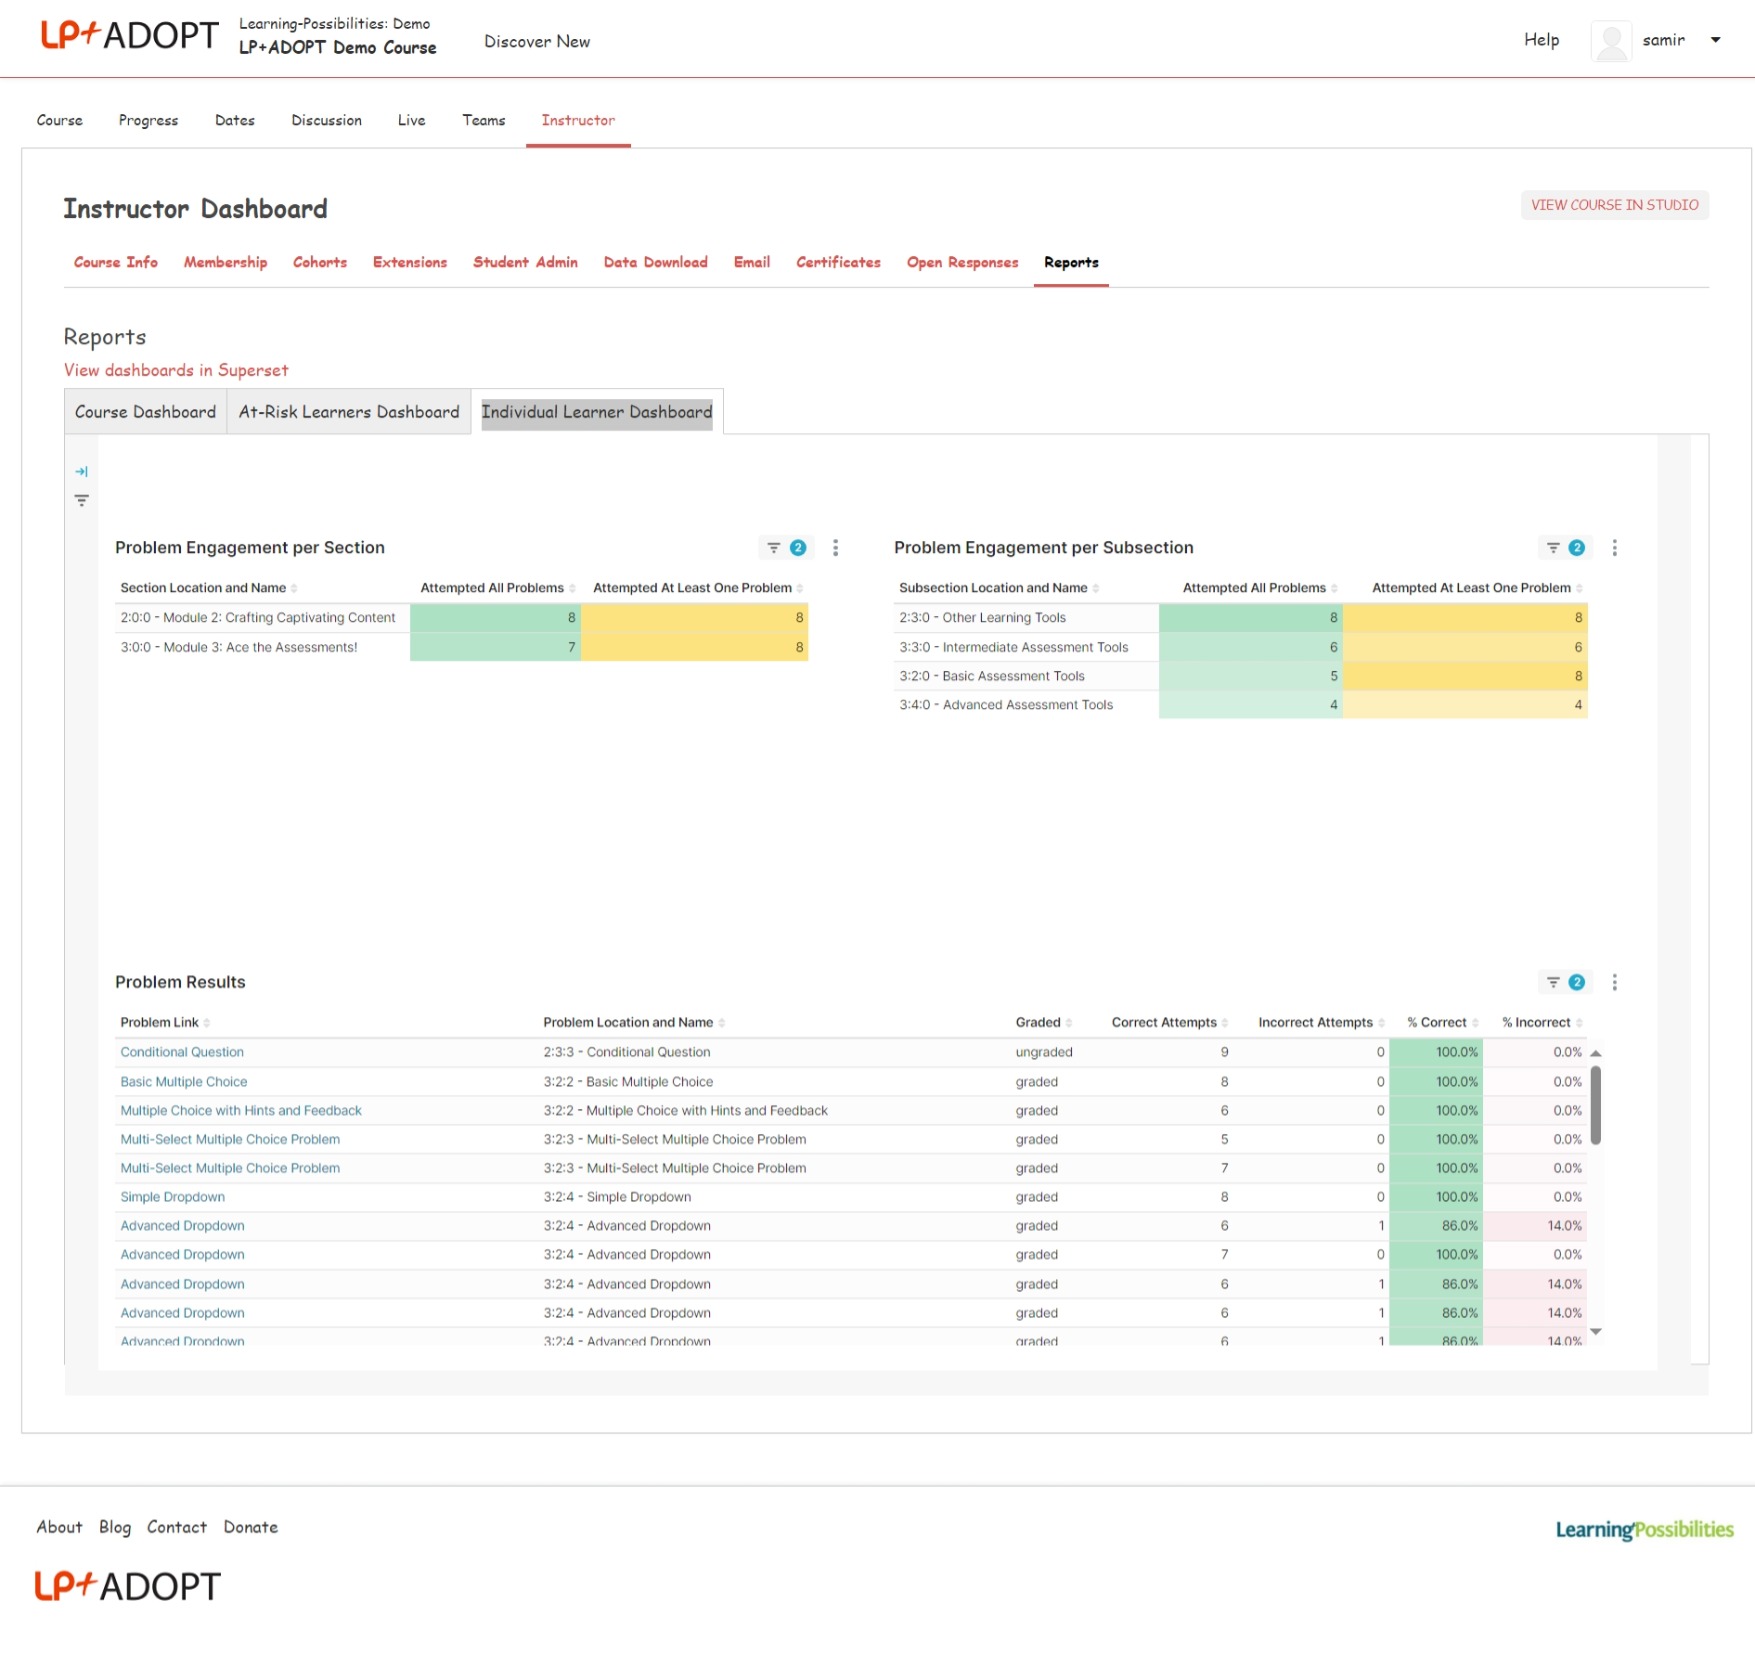This screenshot has height=1656, width=1755.
Task: Open View dashboards in Superset link
Action: tap(176, 370)
